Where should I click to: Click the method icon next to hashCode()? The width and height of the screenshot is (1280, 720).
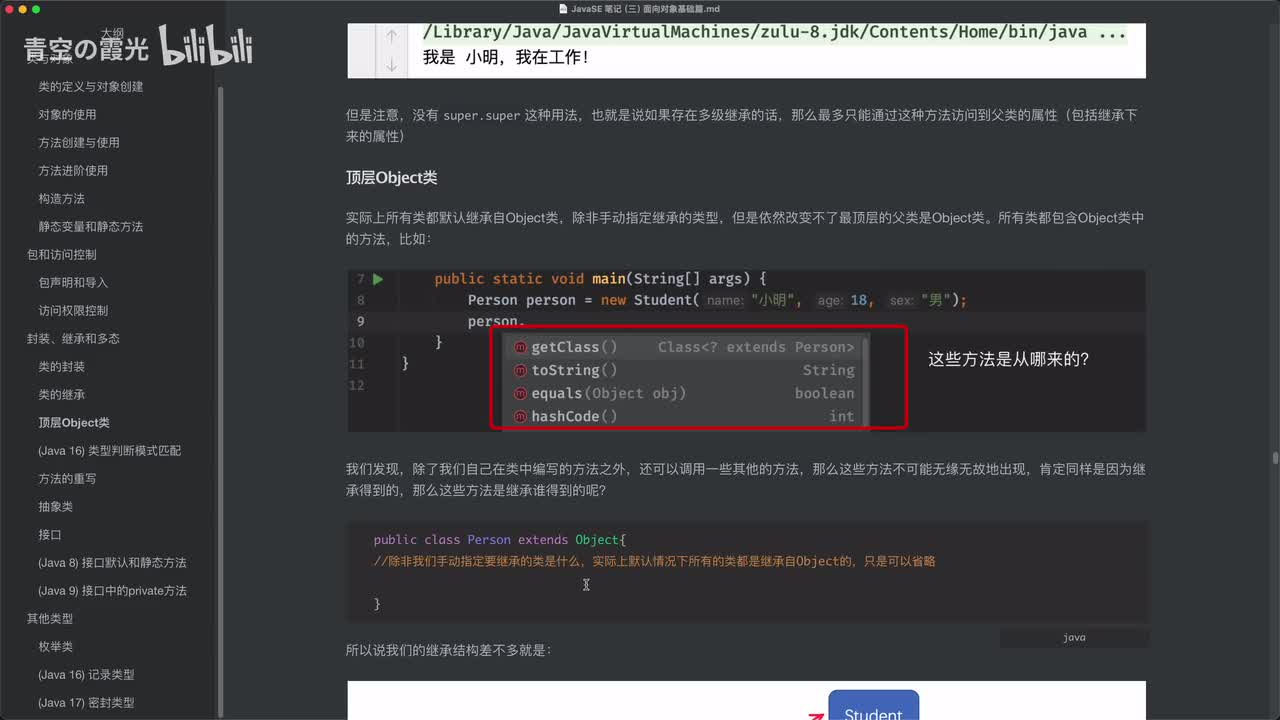[520, 416]
